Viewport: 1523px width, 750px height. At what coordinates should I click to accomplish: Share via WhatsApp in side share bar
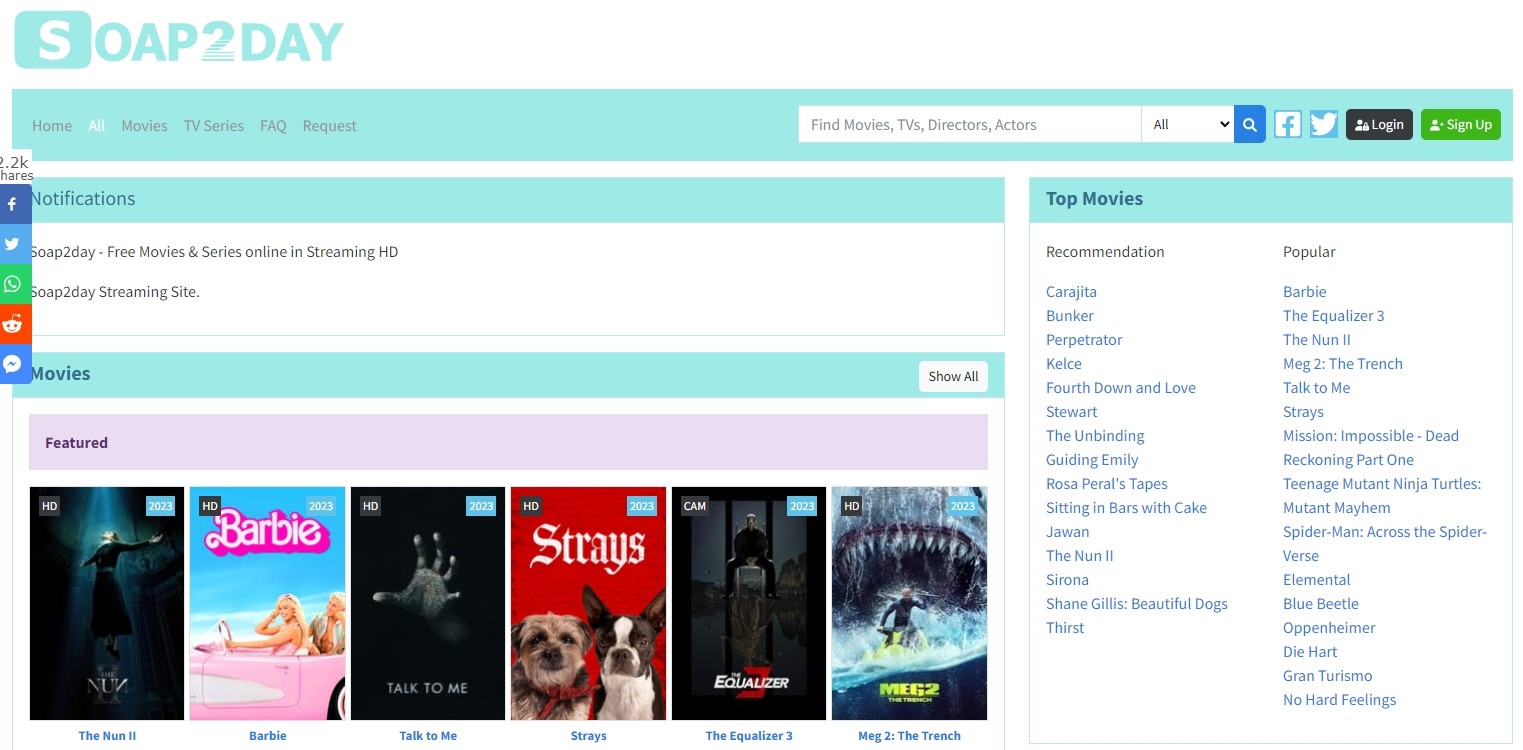(x=15, y=284)
